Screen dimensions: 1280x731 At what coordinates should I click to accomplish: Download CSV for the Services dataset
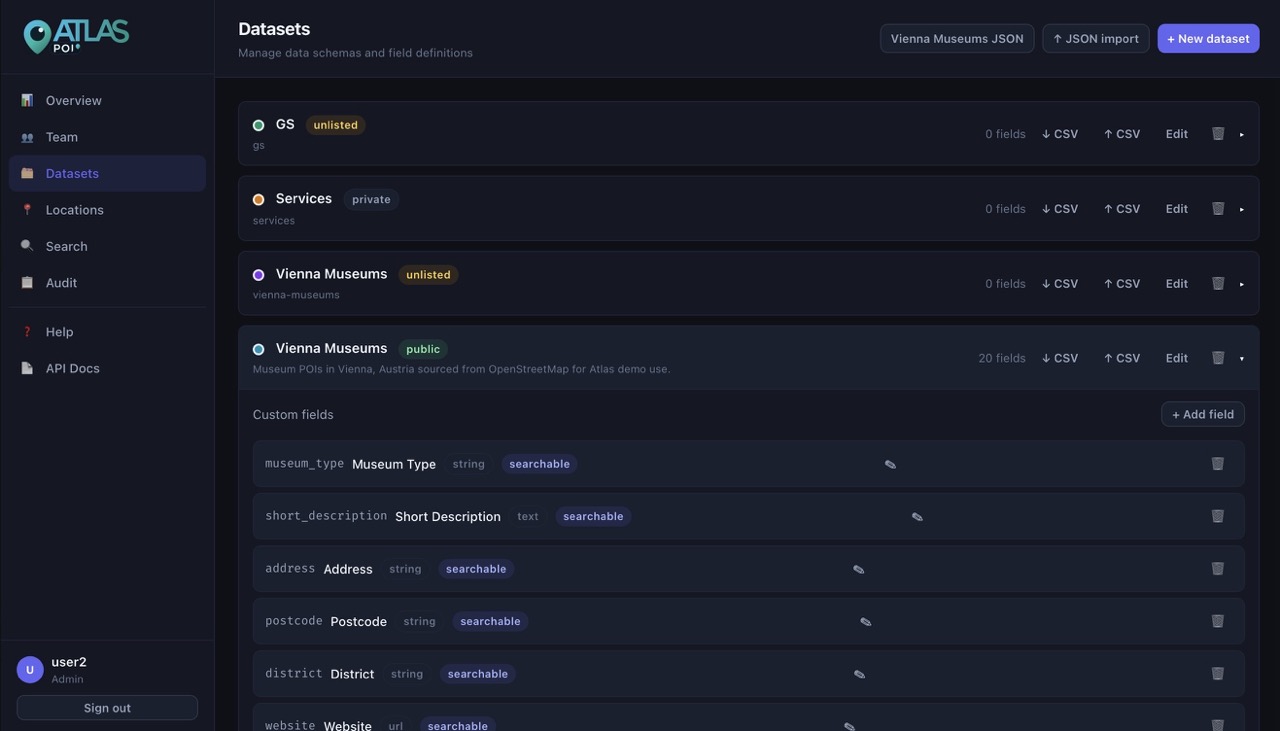pos(1060,209)
